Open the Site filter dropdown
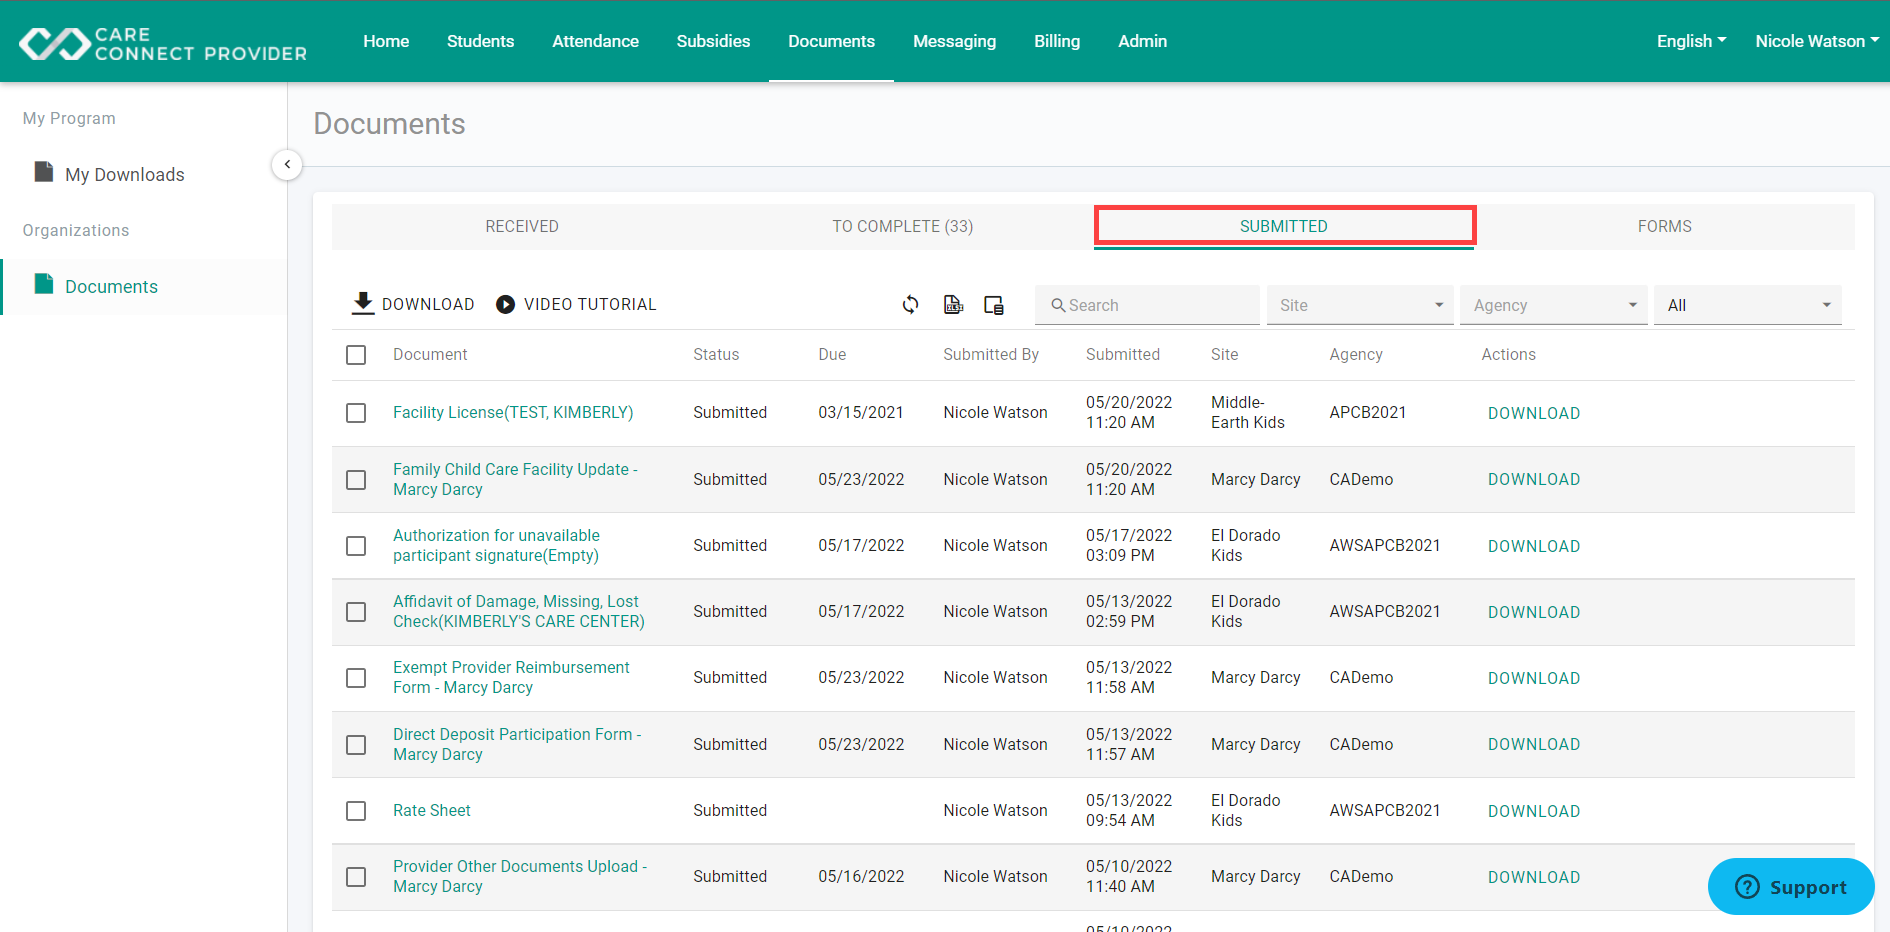This screenshot has height=932, width=1890. pos(1360,305)
